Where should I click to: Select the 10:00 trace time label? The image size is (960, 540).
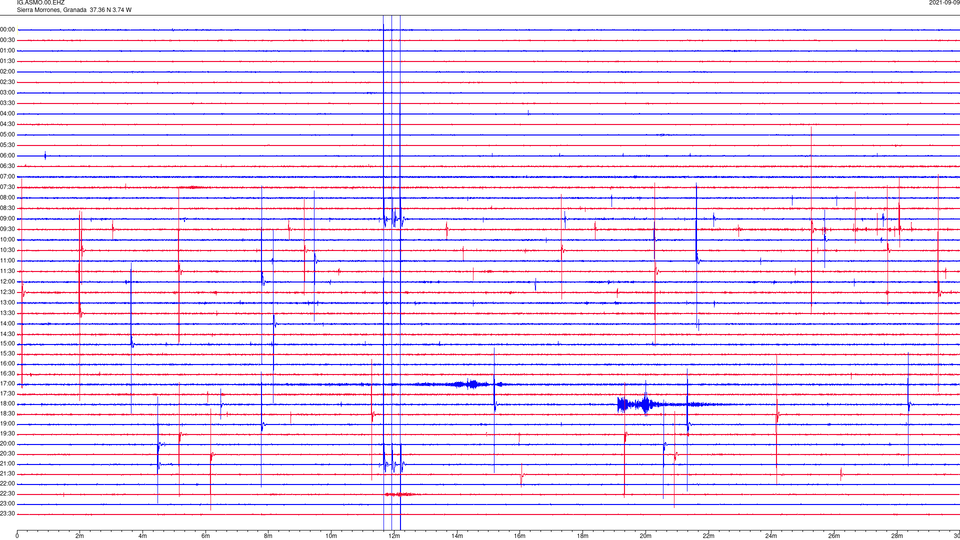[8, 239]
